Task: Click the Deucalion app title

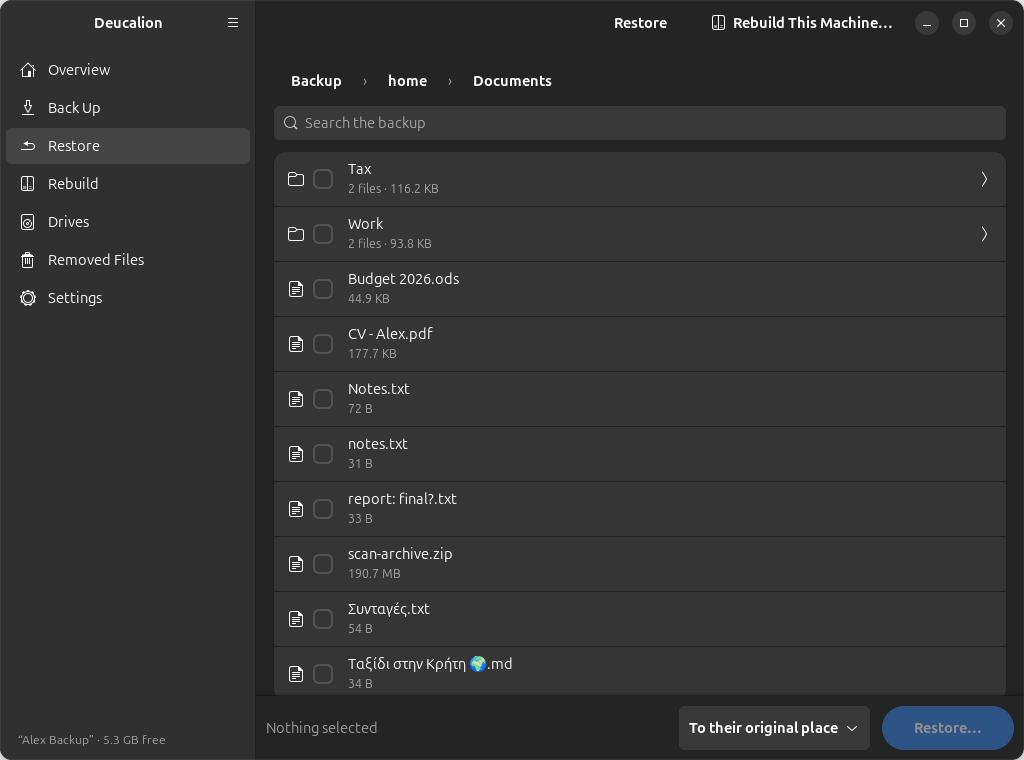Action: (x=128, y=23)
